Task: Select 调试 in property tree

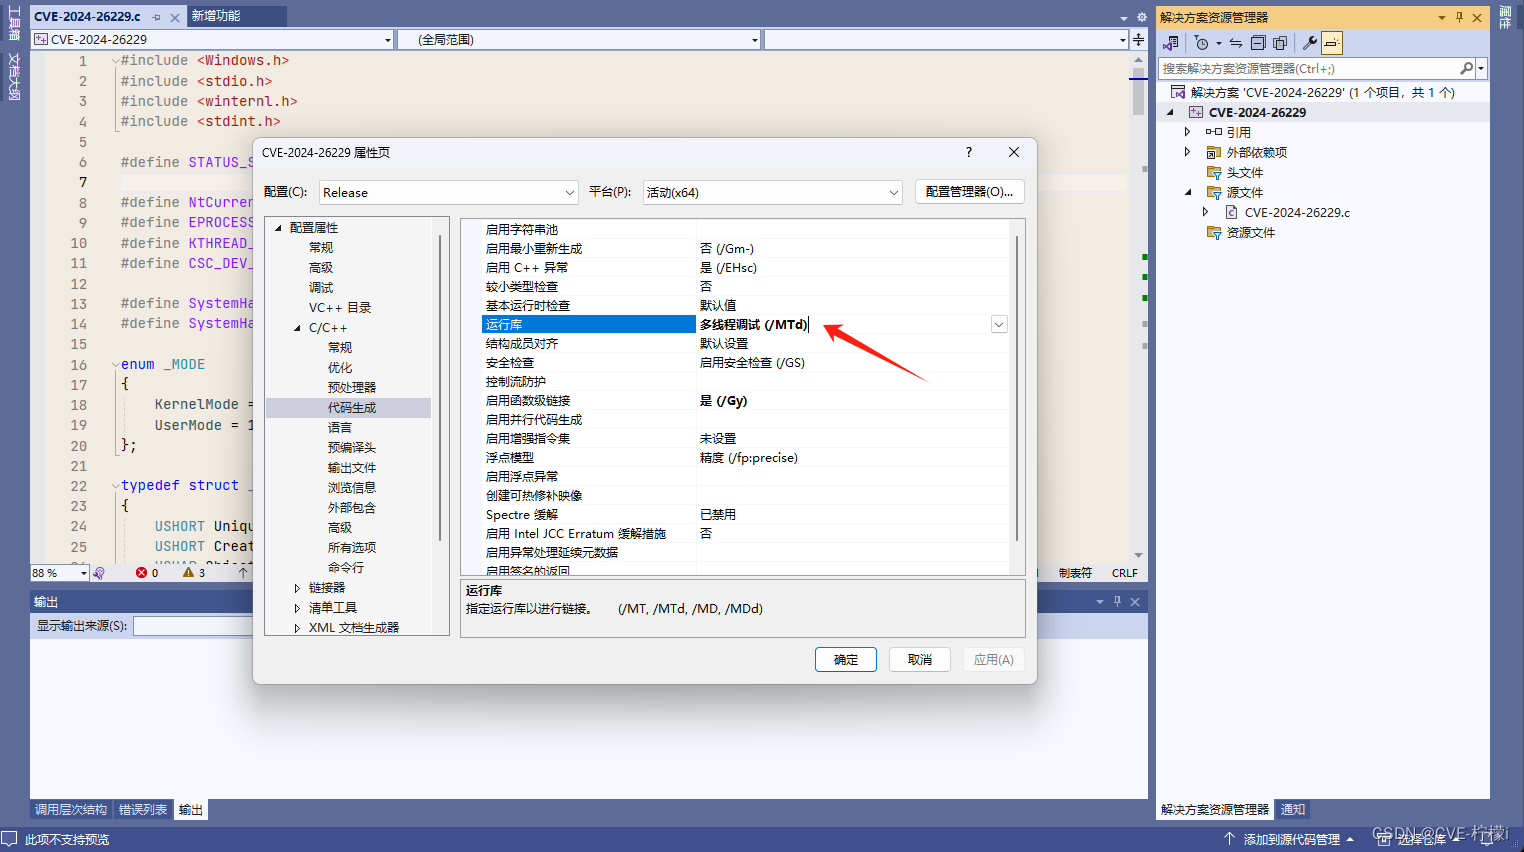Action: [321, 287]
